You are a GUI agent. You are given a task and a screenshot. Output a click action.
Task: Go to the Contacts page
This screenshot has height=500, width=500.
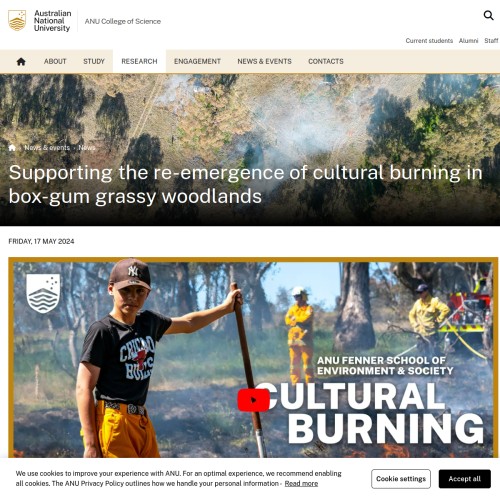click(326, 61)
